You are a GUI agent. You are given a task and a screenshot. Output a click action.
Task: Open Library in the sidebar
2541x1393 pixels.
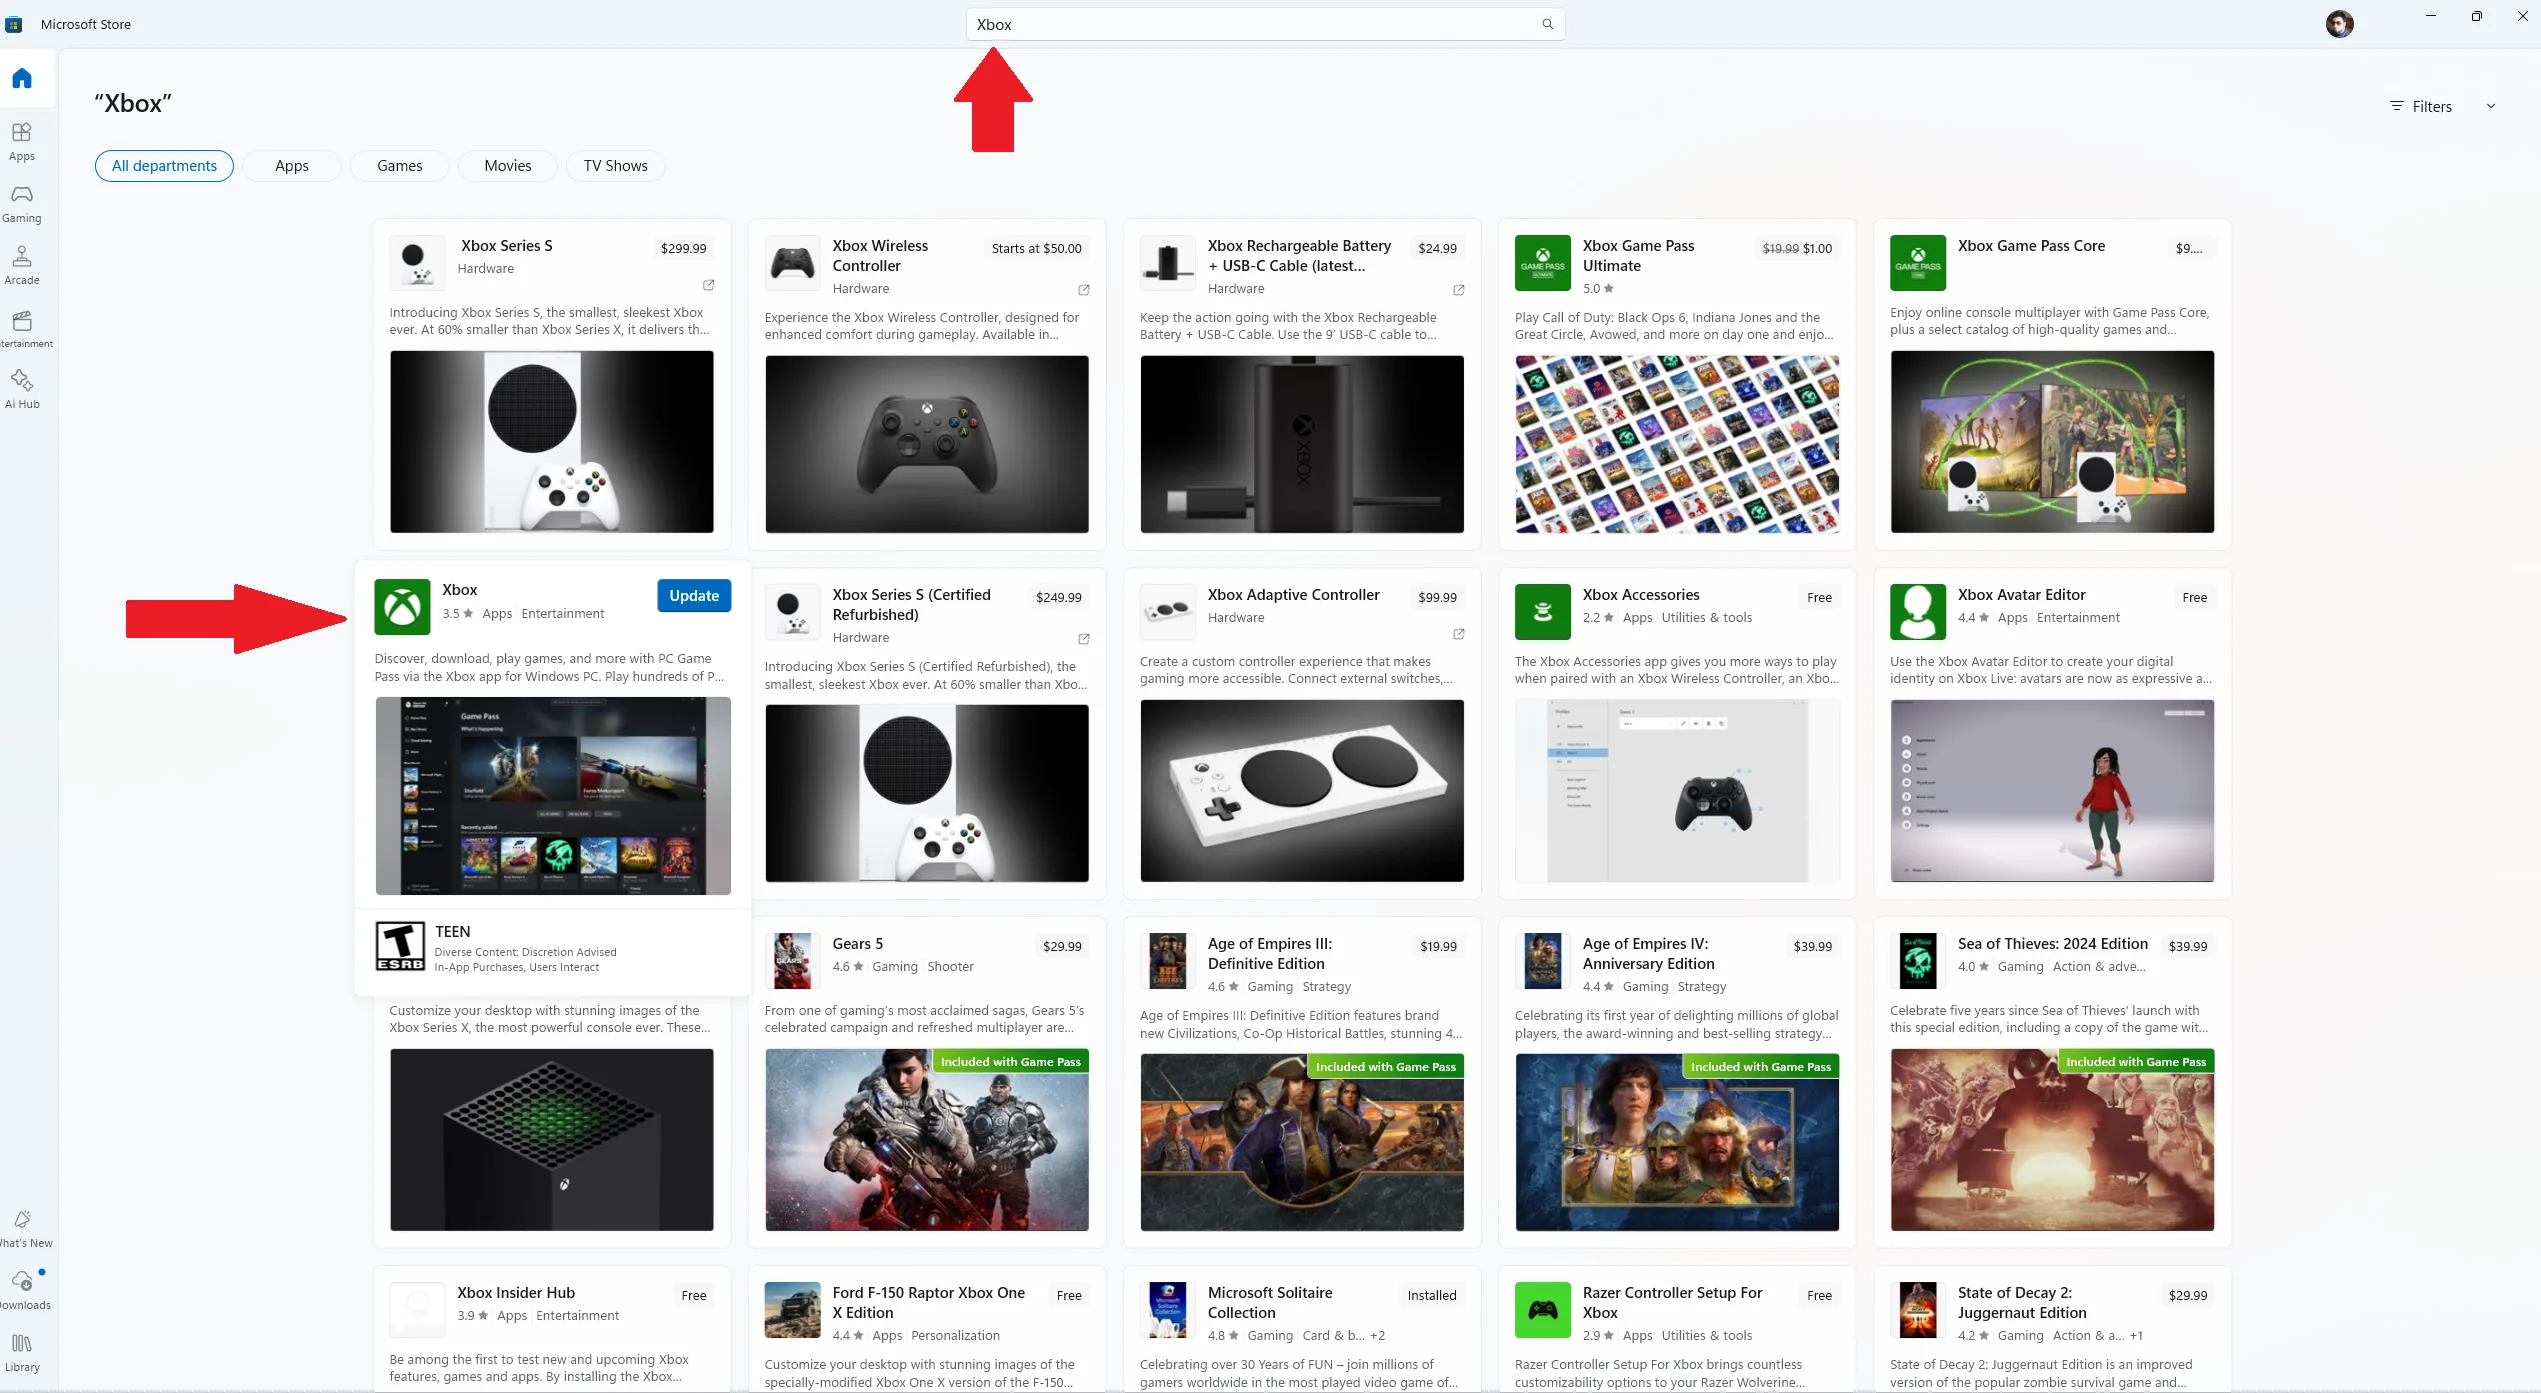[22, 1353]
